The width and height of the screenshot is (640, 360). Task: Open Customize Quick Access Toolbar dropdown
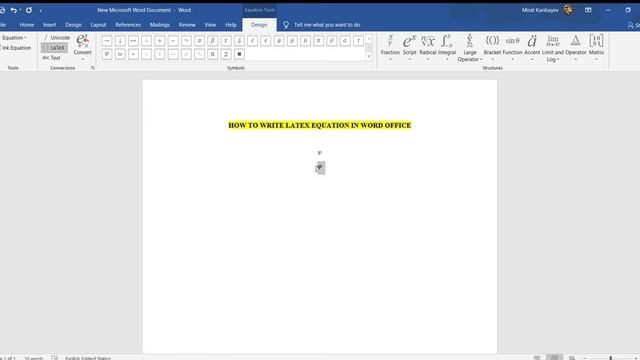[41, 11]
